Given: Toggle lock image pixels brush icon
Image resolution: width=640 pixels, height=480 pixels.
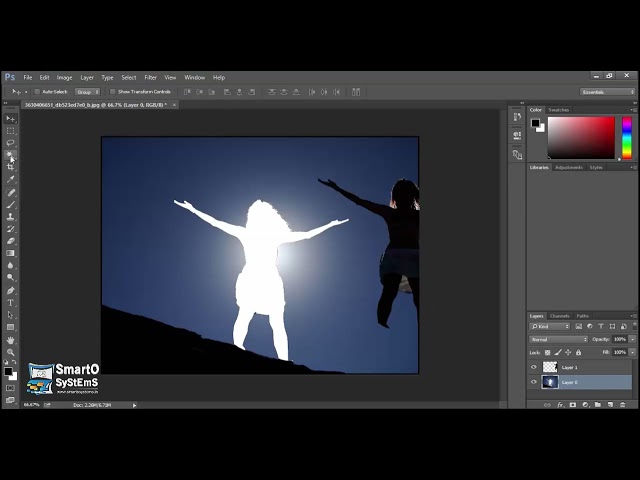Looking at the screenshot, I should [558, 352].
